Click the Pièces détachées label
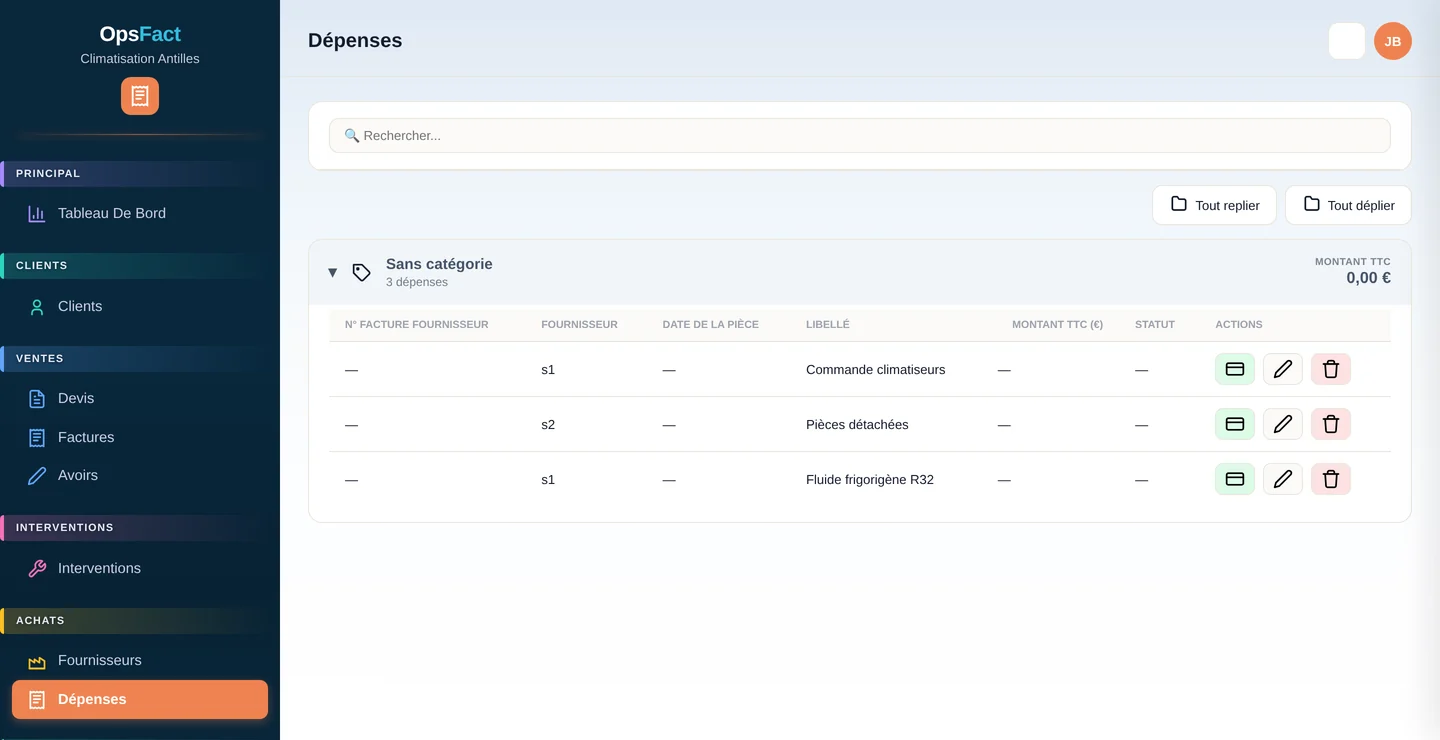The image size is (1440, 740). (857, 424)
